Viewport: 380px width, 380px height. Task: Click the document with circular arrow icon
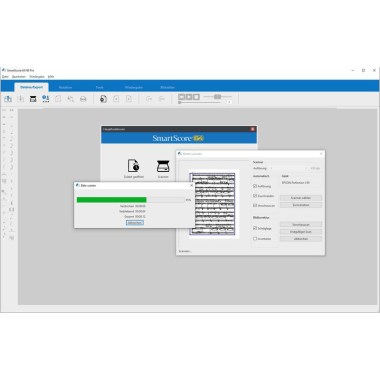(103, 99)
